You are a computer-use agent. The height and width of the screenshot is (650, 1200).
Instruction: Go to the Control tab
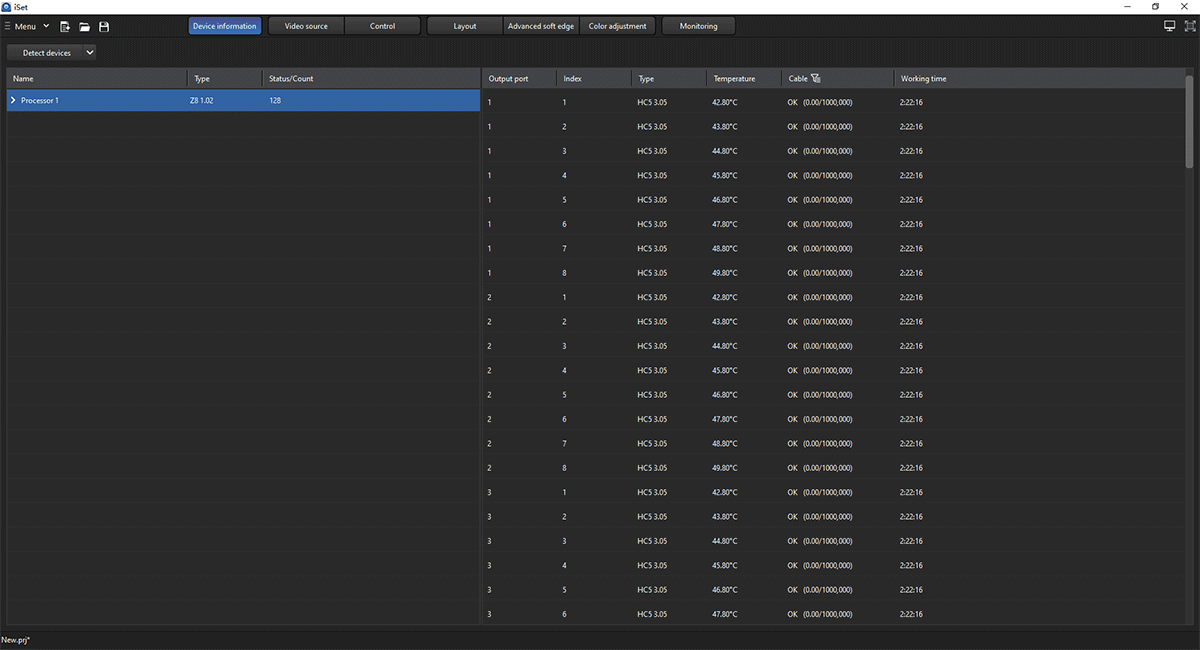382,26
